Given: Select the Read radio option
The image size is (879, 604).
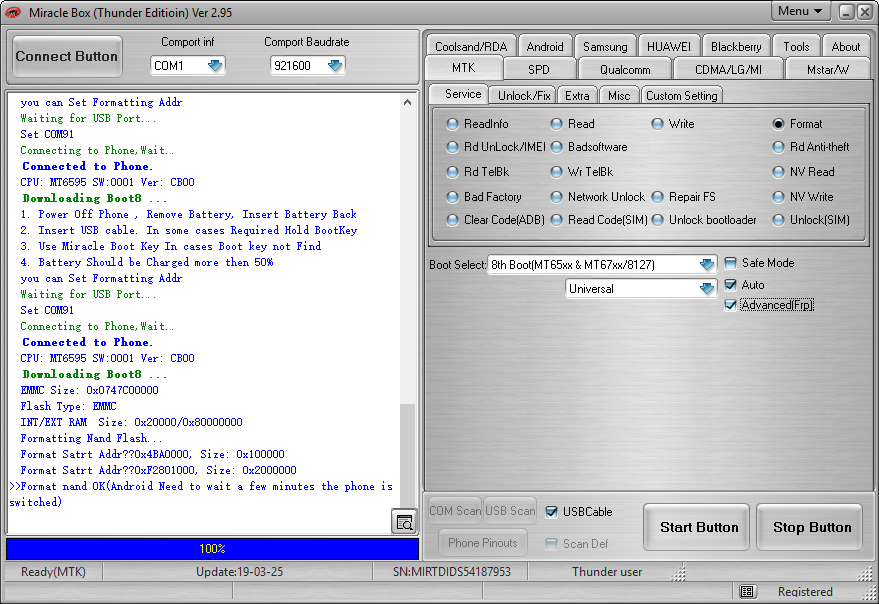Looking at the screenshot, I should tap(572, 124).
